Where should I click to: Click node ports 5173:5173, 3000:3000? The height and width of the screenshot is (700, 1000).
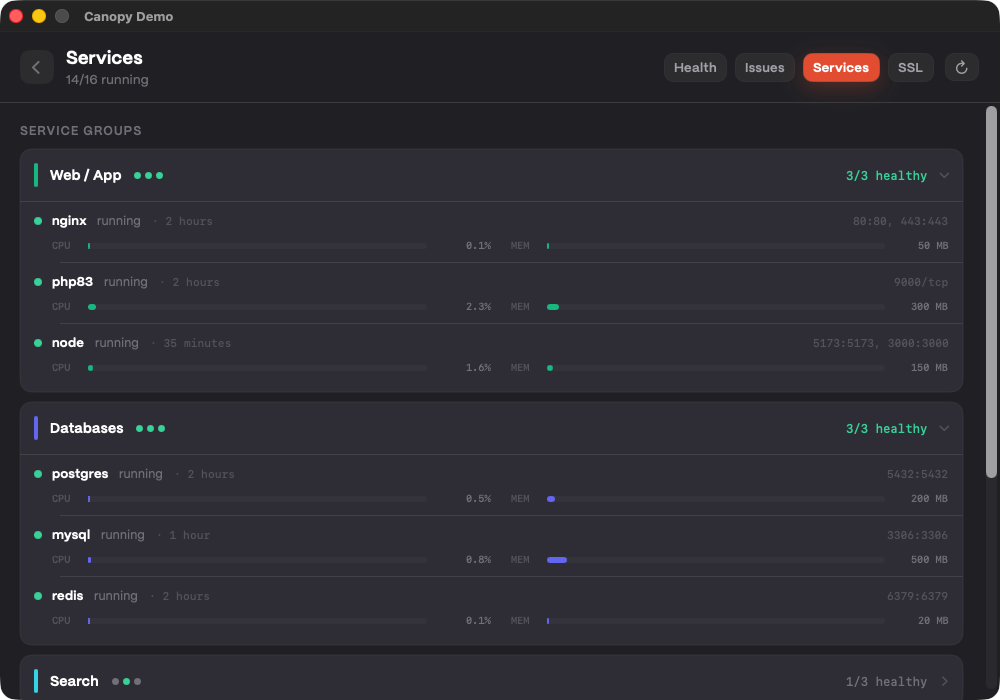tap(880, 343)
